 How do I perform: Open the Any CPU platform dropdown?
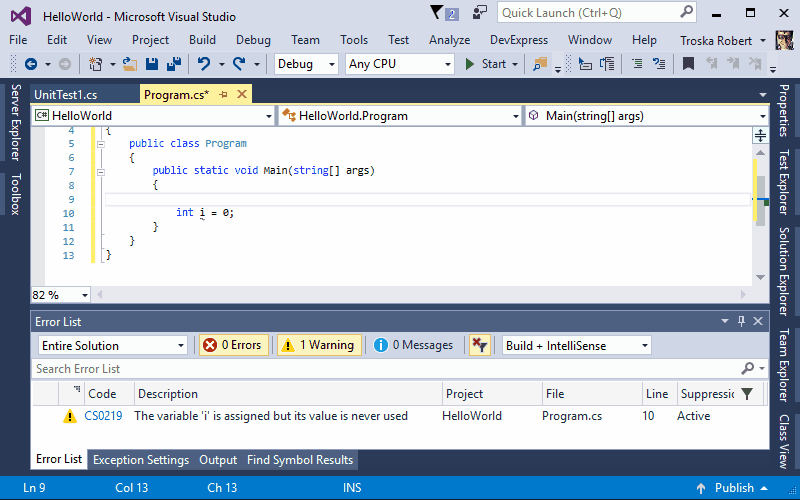pos(399,64)
